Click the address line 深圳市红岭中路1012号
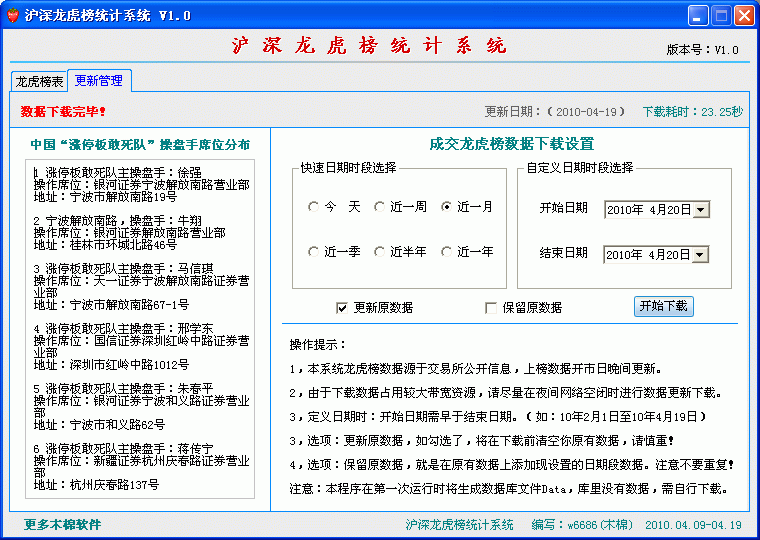 [x=111, y=365]
